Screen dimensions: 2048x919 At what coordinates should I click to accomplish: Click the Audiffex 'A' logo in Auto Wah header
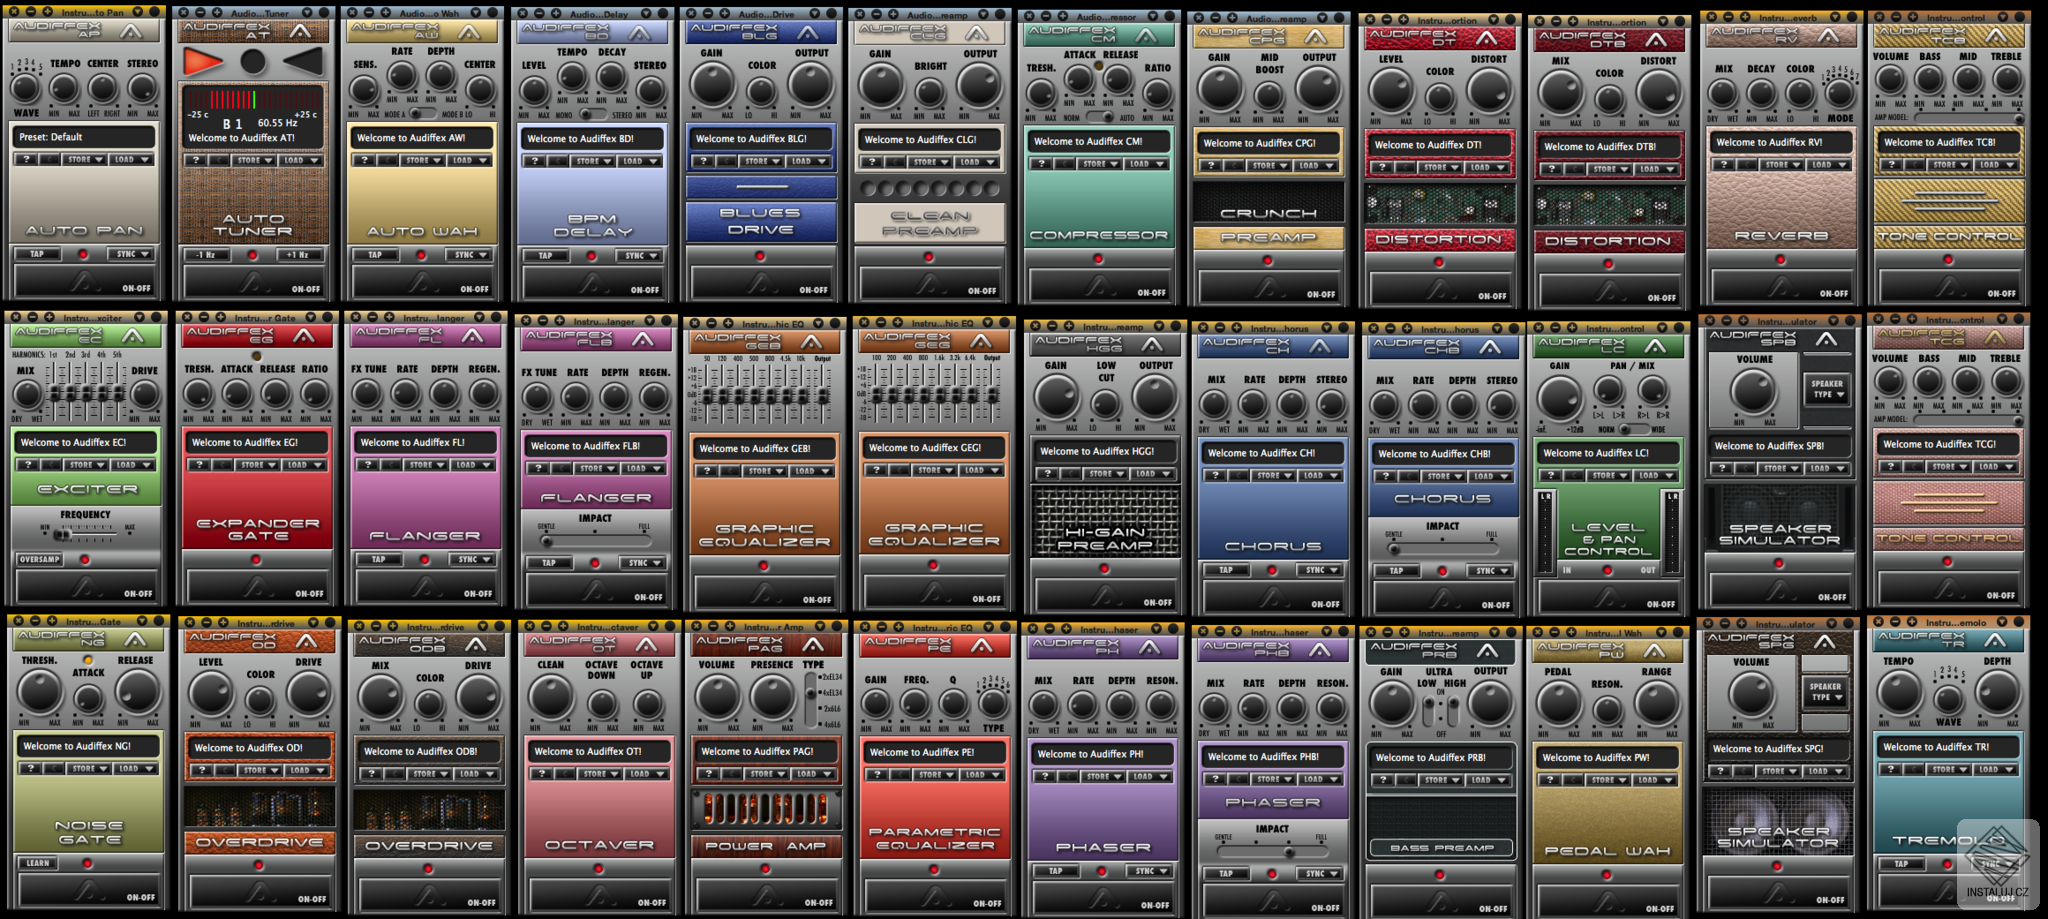click(x=469, y=31)
